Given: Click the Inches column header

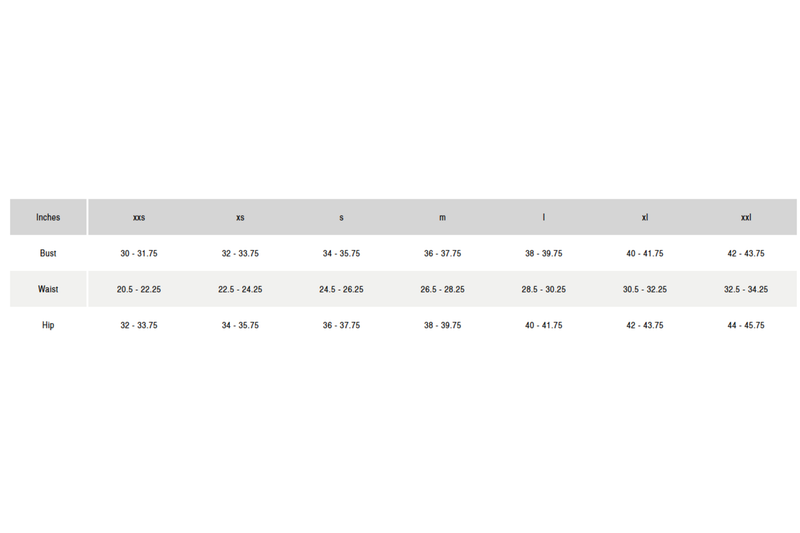Looking at the screenshot, I should [x=48, y=217].
